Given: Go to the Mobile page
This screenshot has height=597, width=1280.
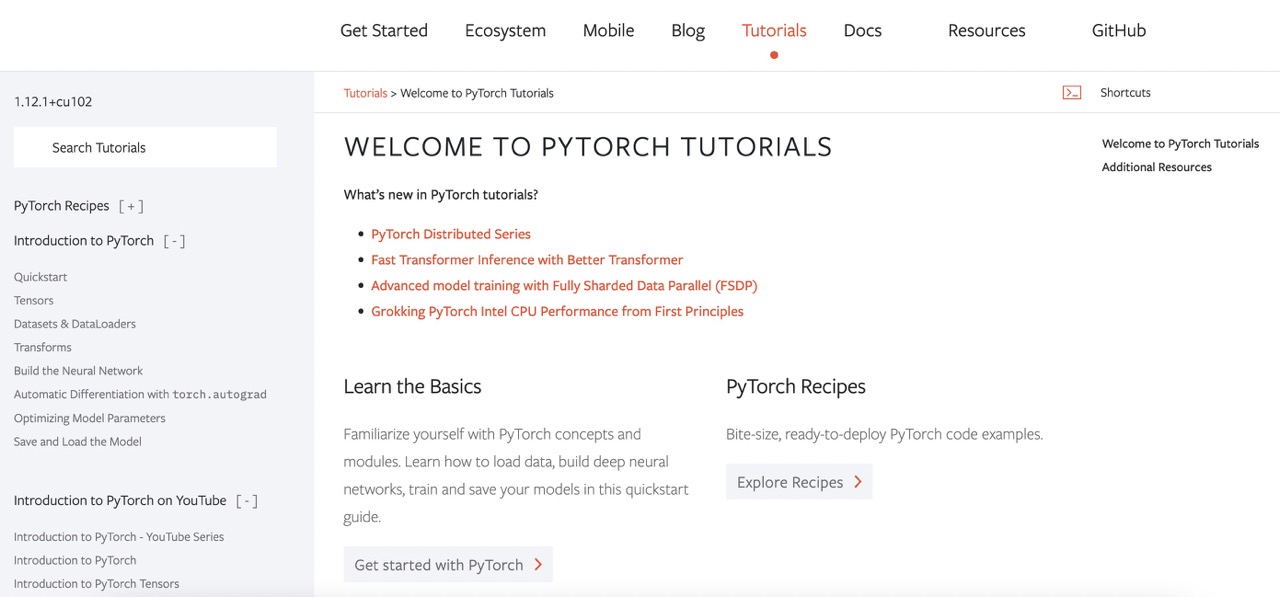Looking at the screenshot, I should [608, 30].
